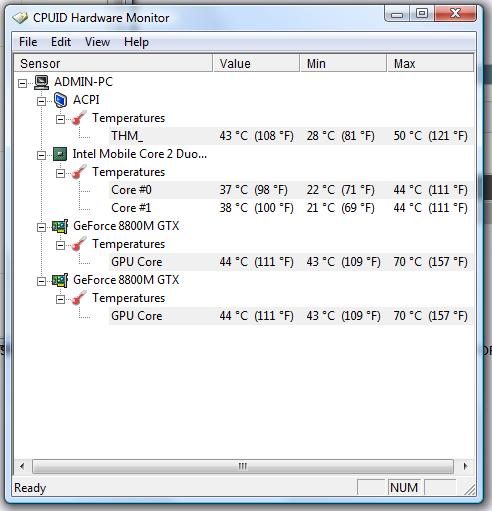The width and height of the screenshot is (492, 511).
Task: Click the Sensor column header
Action: tap(113, 63)
